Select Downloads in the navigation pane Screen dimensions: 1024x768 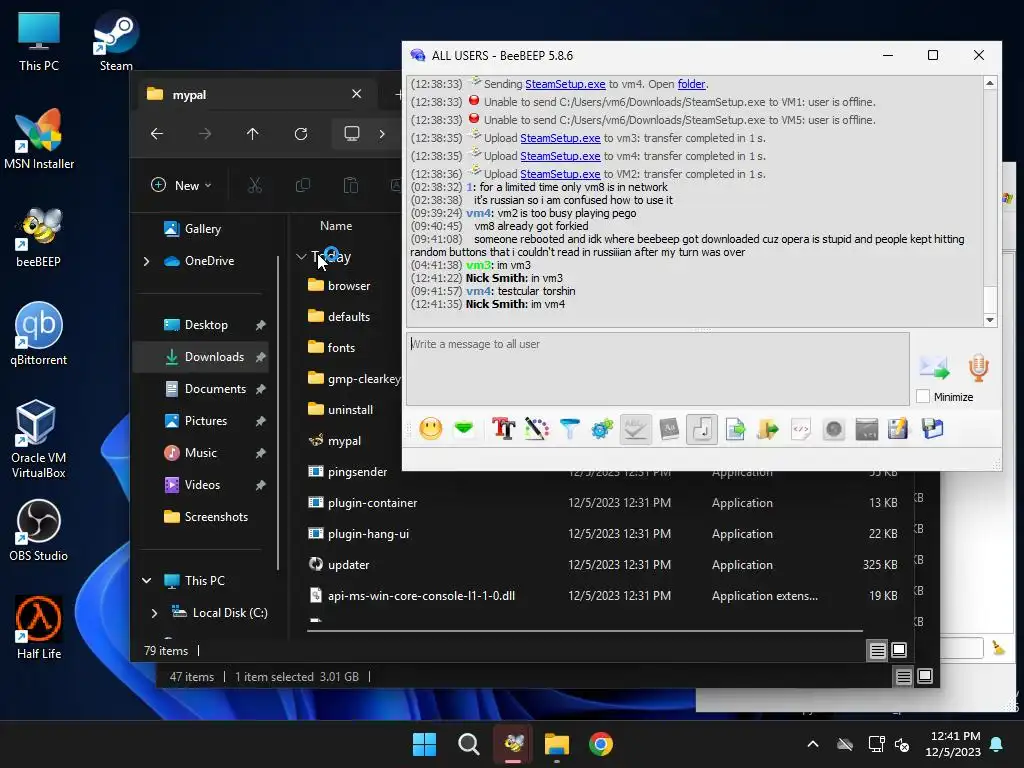click(202, 357)
